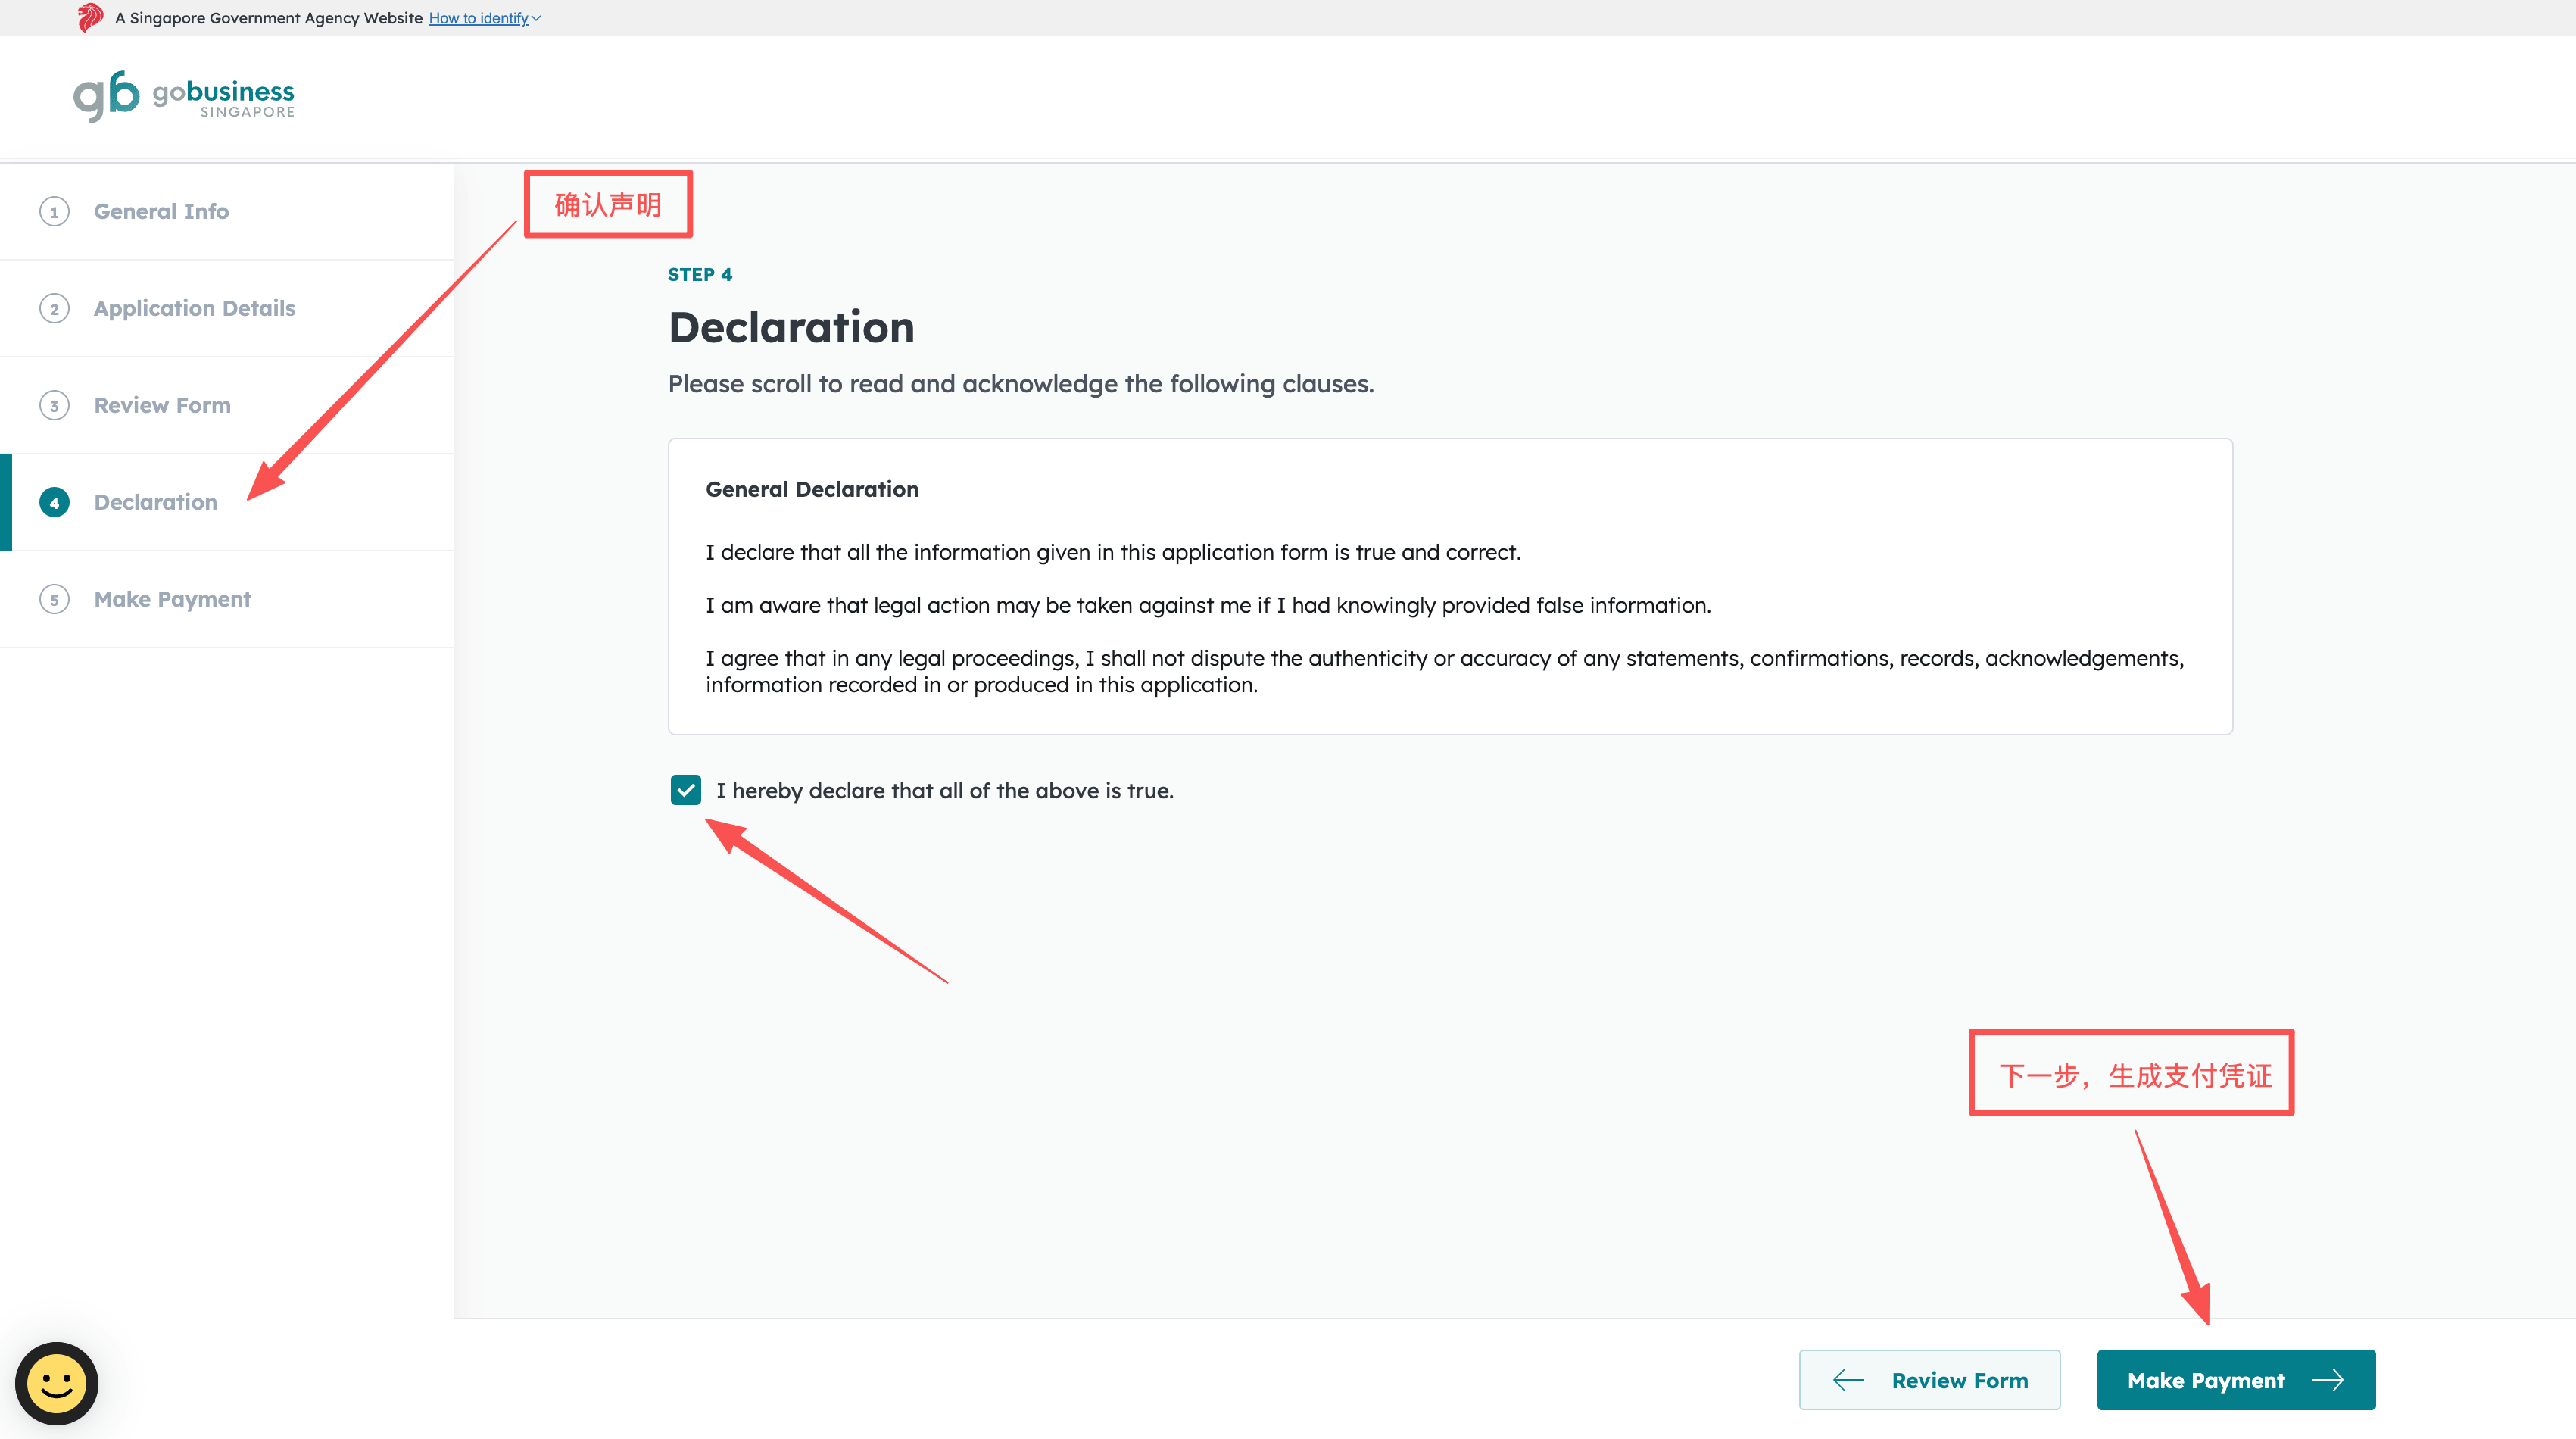Click the red lion government crest icon
The width and height of the screenshot is (2576, 1439).
pos(90,18)
